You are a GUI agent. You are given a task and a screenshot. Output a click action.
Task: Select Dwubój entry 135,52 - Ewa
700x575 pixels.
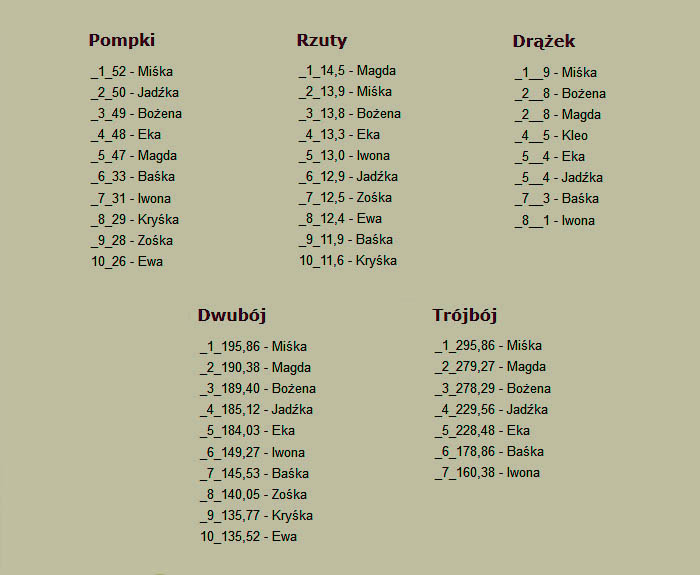click(x=248, y=537)
